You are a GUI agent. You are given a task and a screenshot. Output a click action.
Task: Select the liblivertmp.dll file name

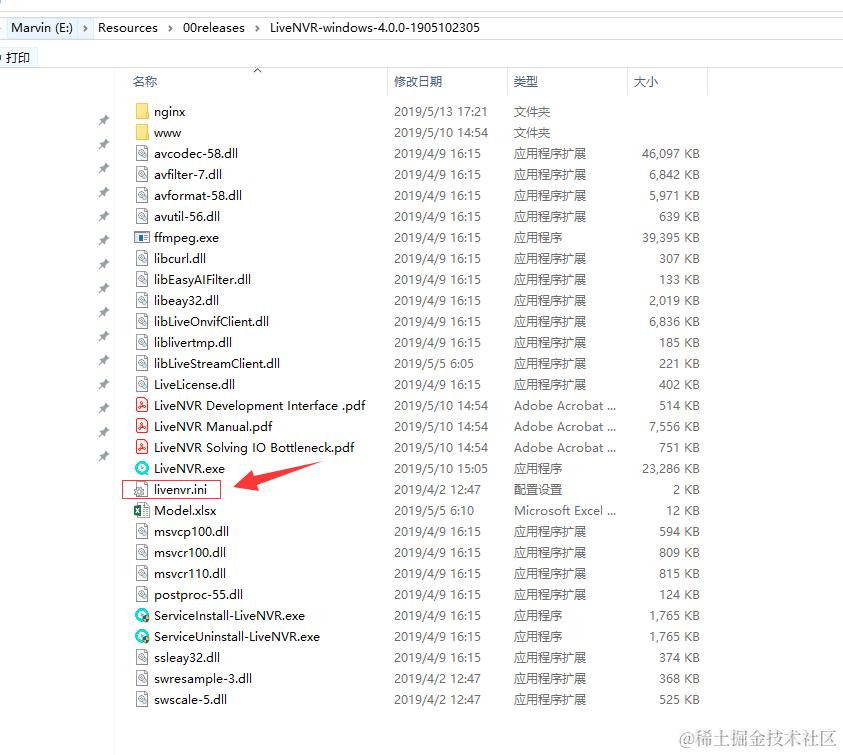[193, 343]
